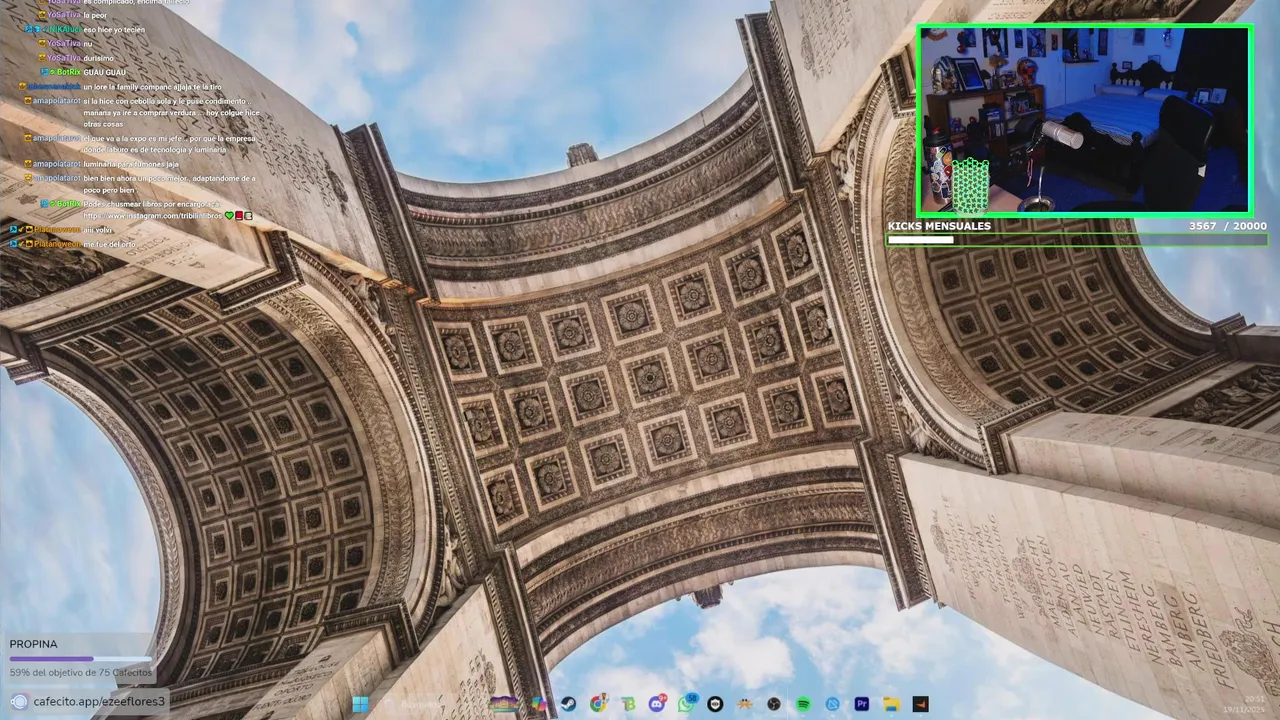
Task: Open Spotify from the taskbar
Action: click(803, 704)
